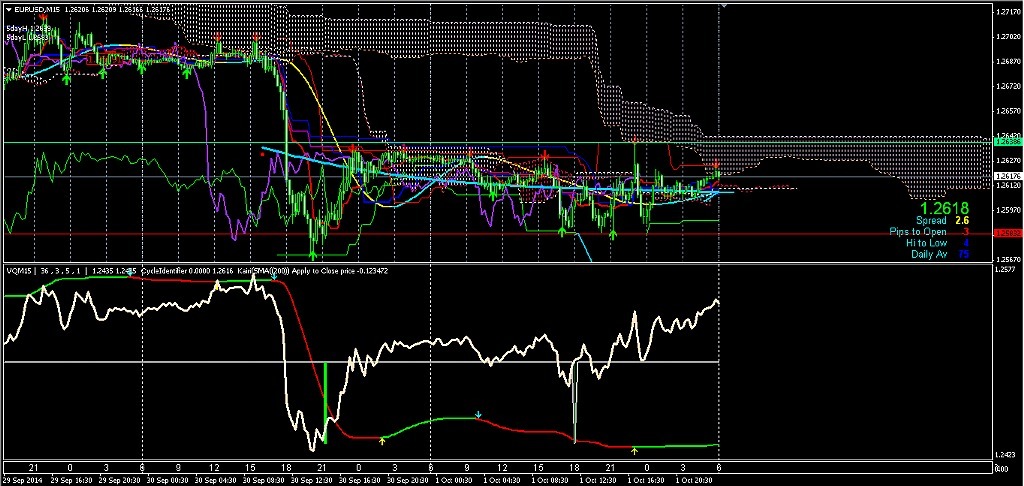Click the 29 Sep 16:30 time label

click(69, 479)
